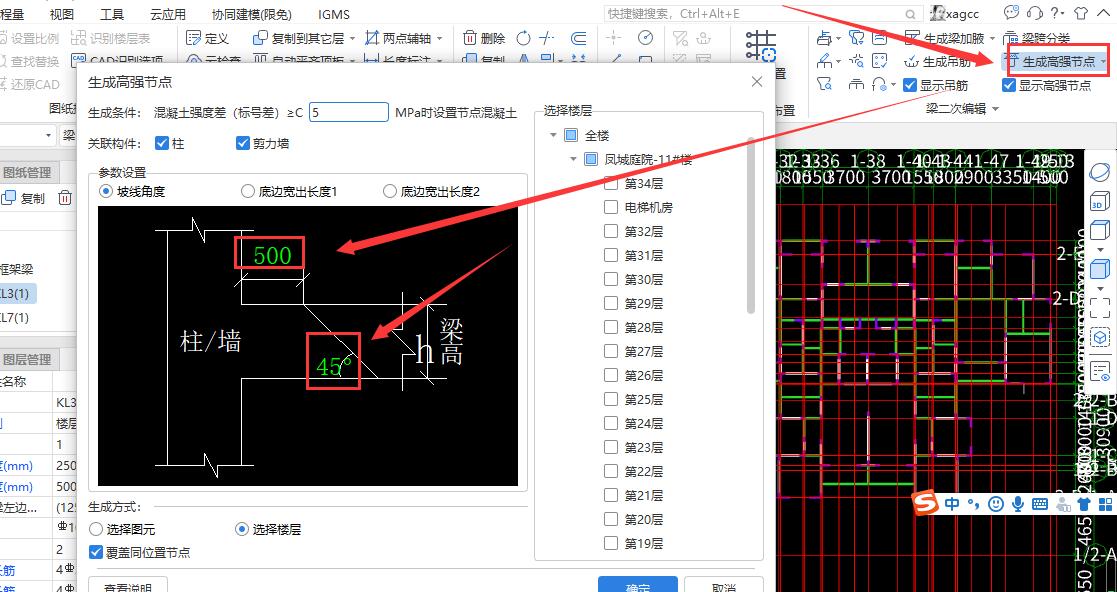The height and width of the screenshot is (592, 1117).
Task: Toggle the 剪力墙 checkbox
Action: (x=242, y=143)
